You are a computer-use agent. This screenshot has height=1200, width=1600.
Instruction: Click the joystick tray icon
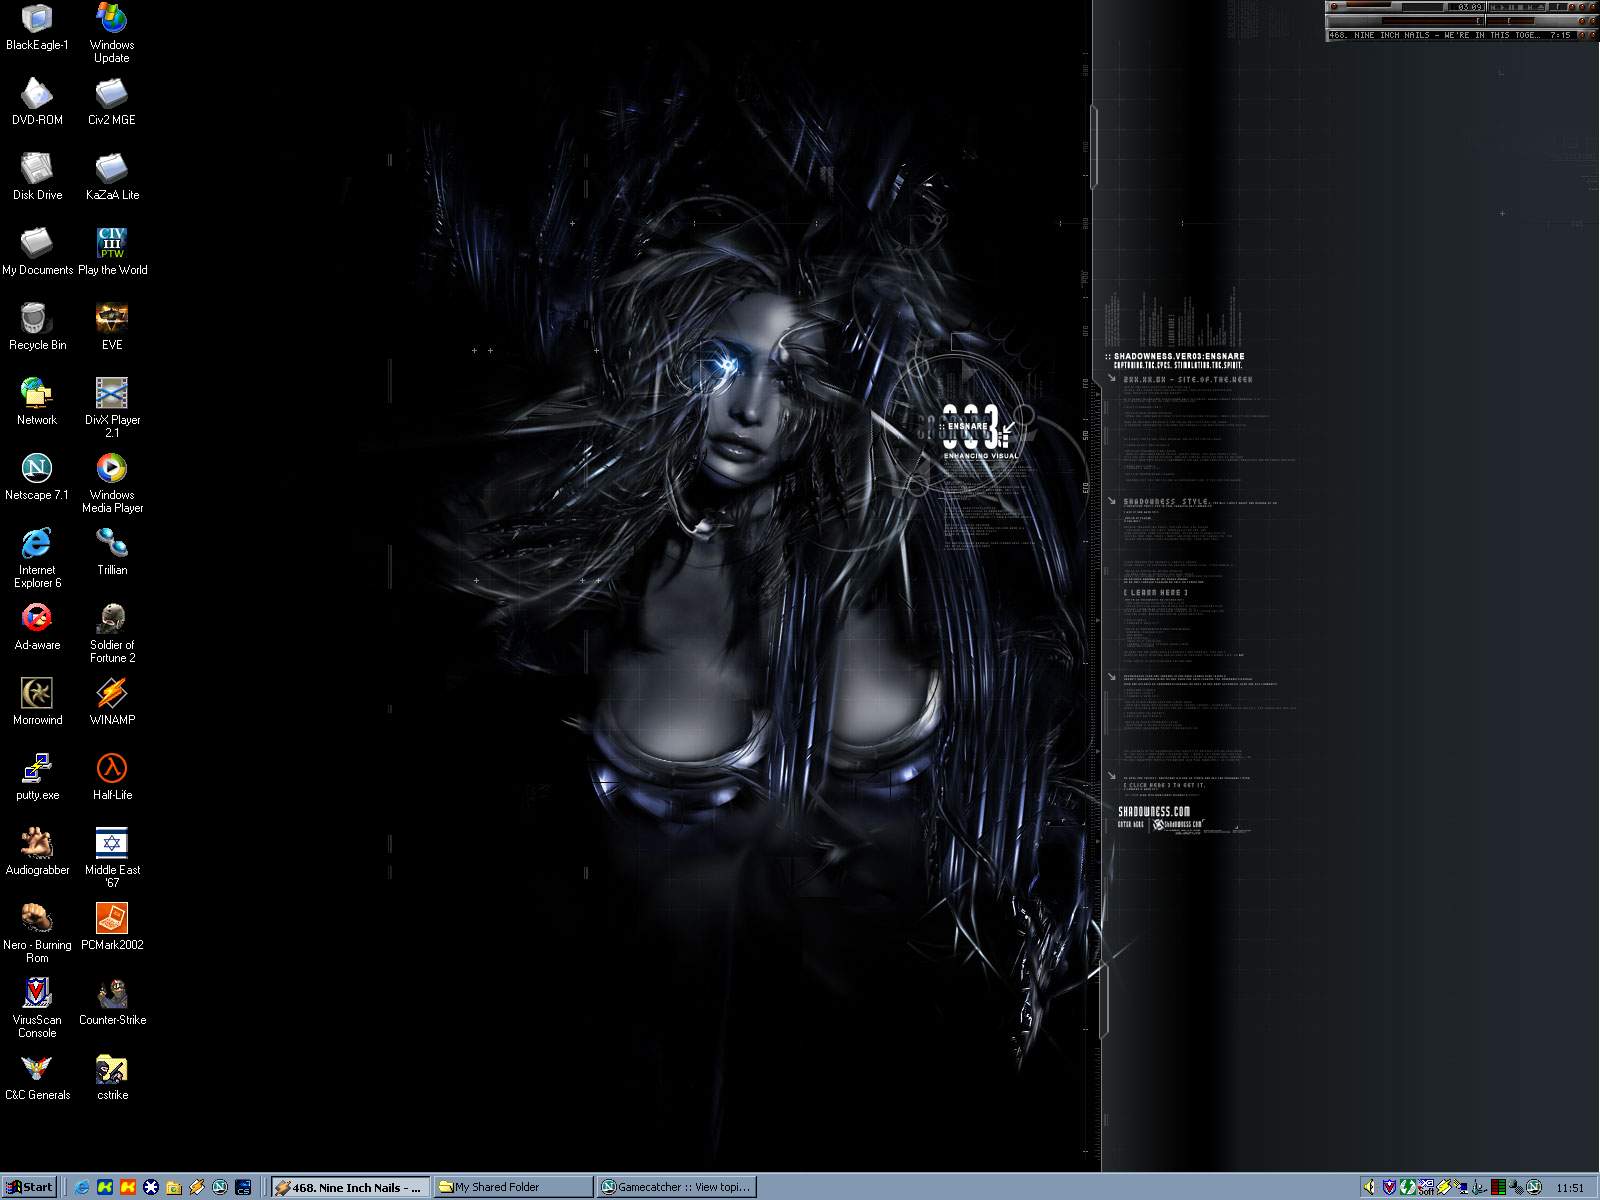(x=1479, y=1187)
